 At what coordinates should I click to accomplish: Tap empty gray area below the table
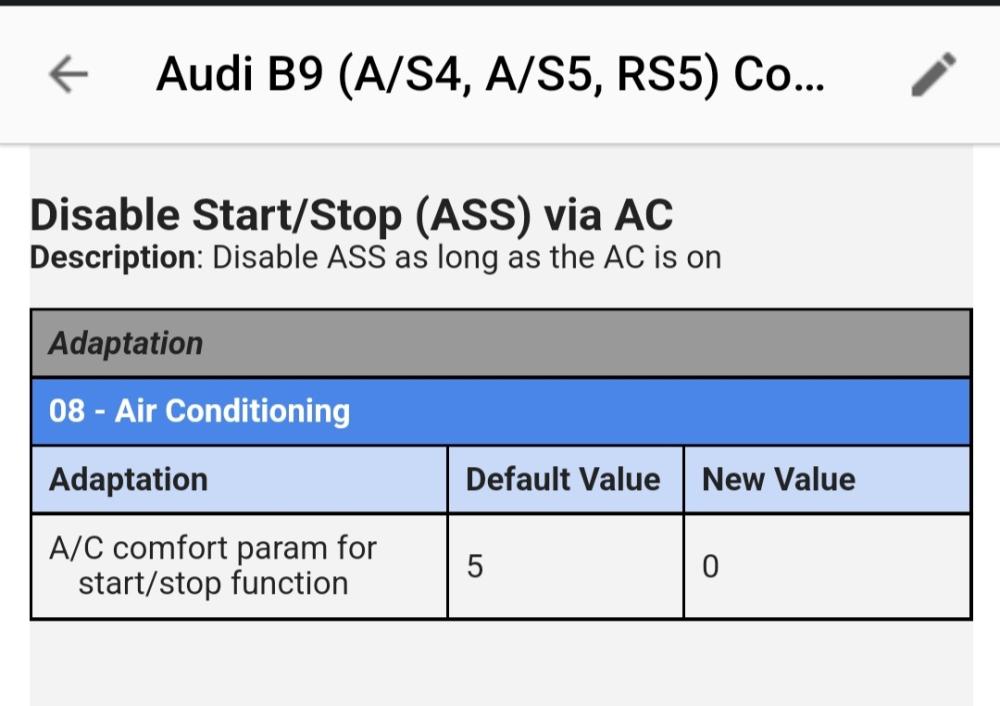501,663
